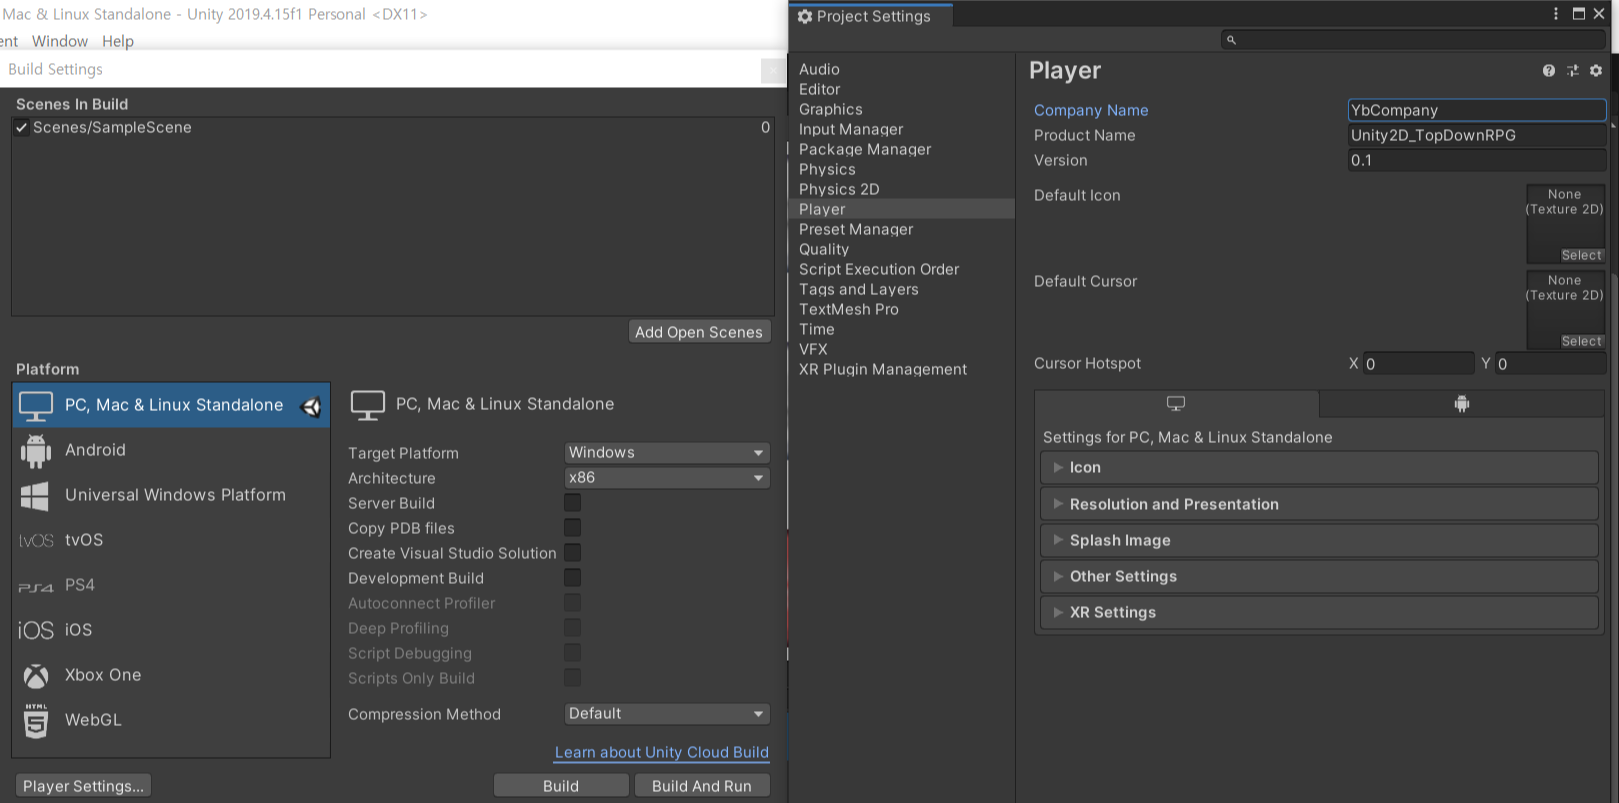Switch to the PC standalone monitor settings tab
Image resolution: width=1619 pixels, height=803 pixels.
[x=1176, y=404]
